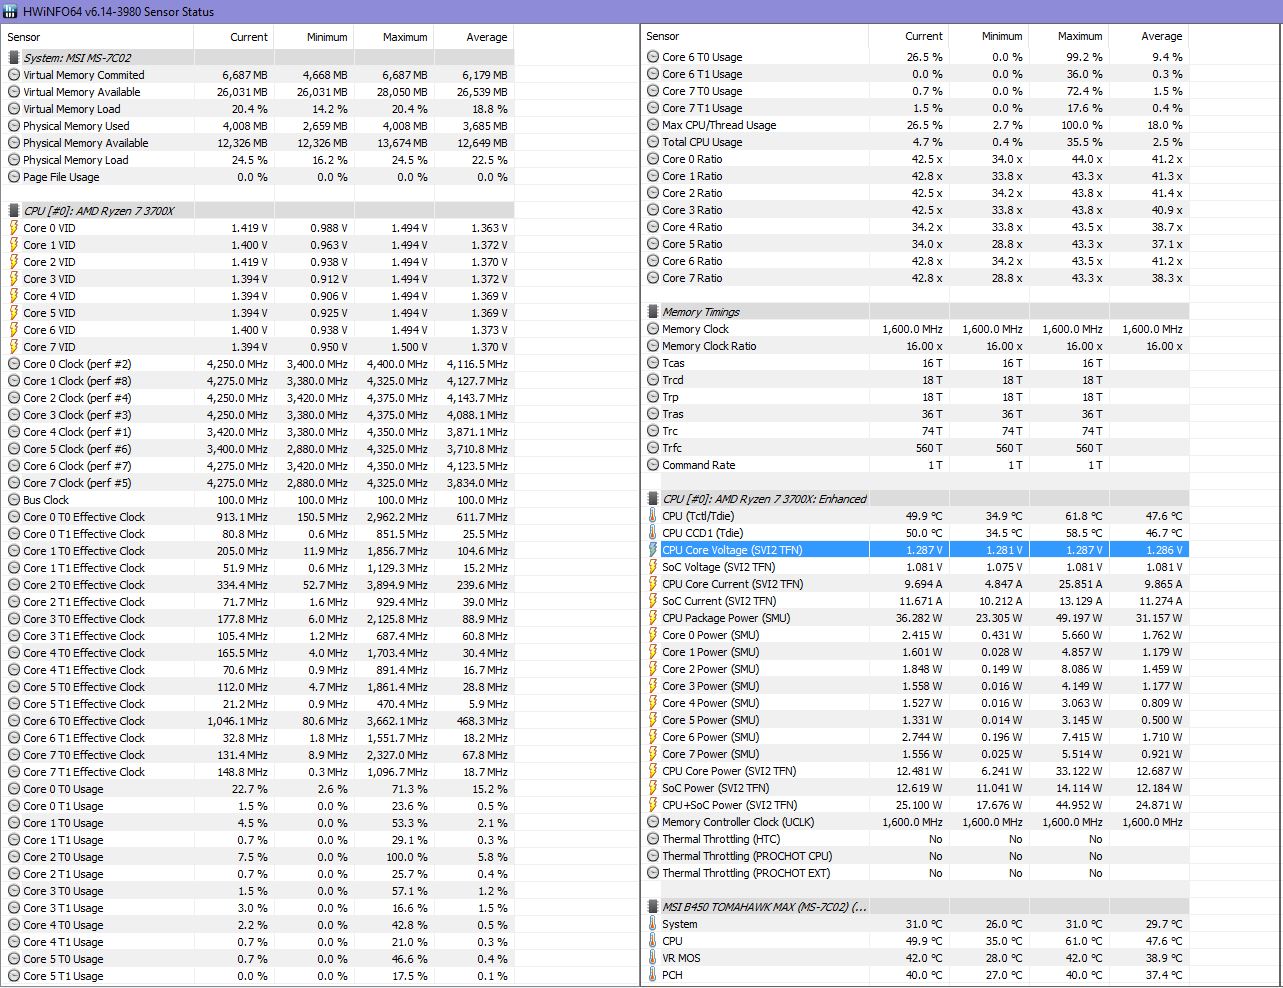1283x988 pixels.
Task: Click the left panel Average column header
Action: click(x=473, y=37)
